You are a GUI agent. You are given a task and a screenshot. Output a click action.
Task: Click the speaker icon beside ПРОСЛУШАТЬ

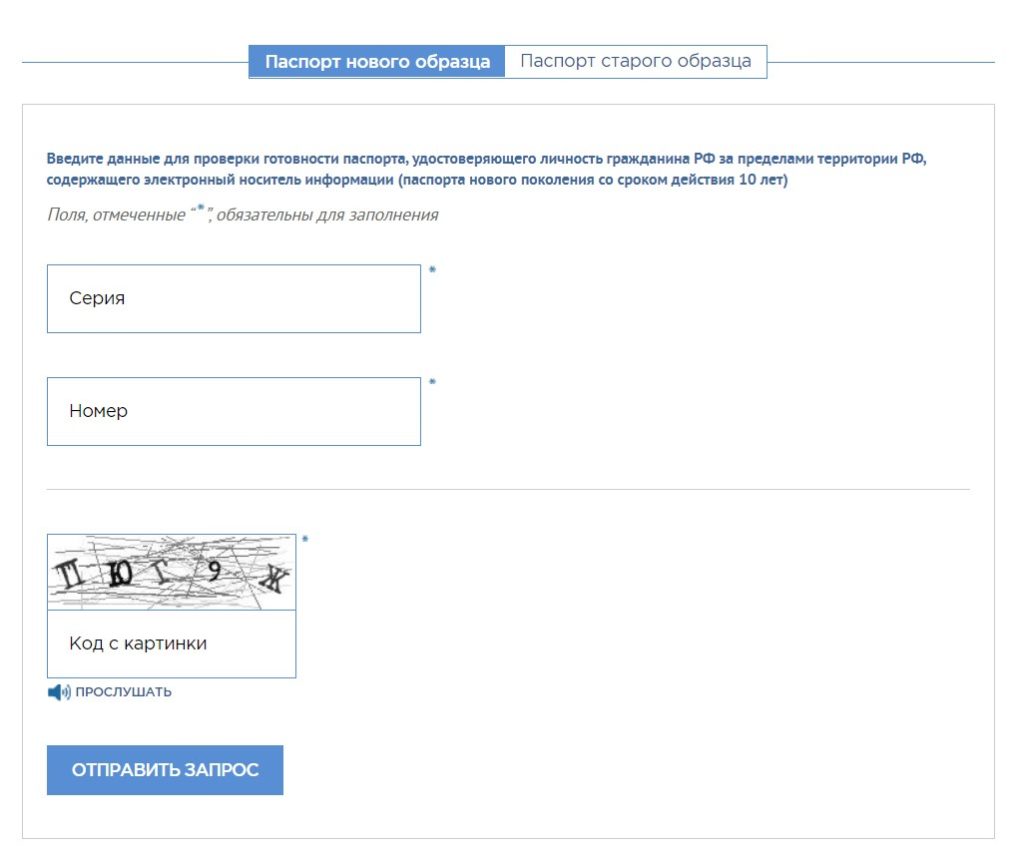click(x=59, y=692)
